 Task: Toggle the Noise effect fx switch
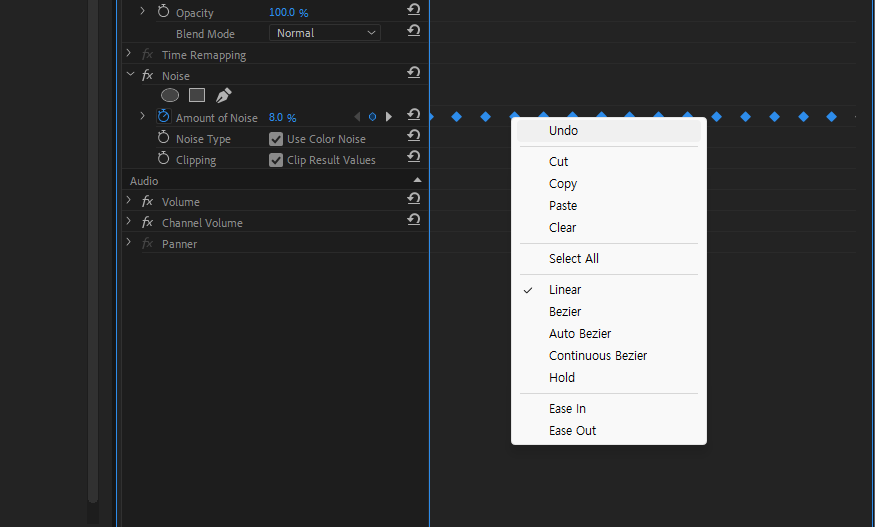coord(147,76)
